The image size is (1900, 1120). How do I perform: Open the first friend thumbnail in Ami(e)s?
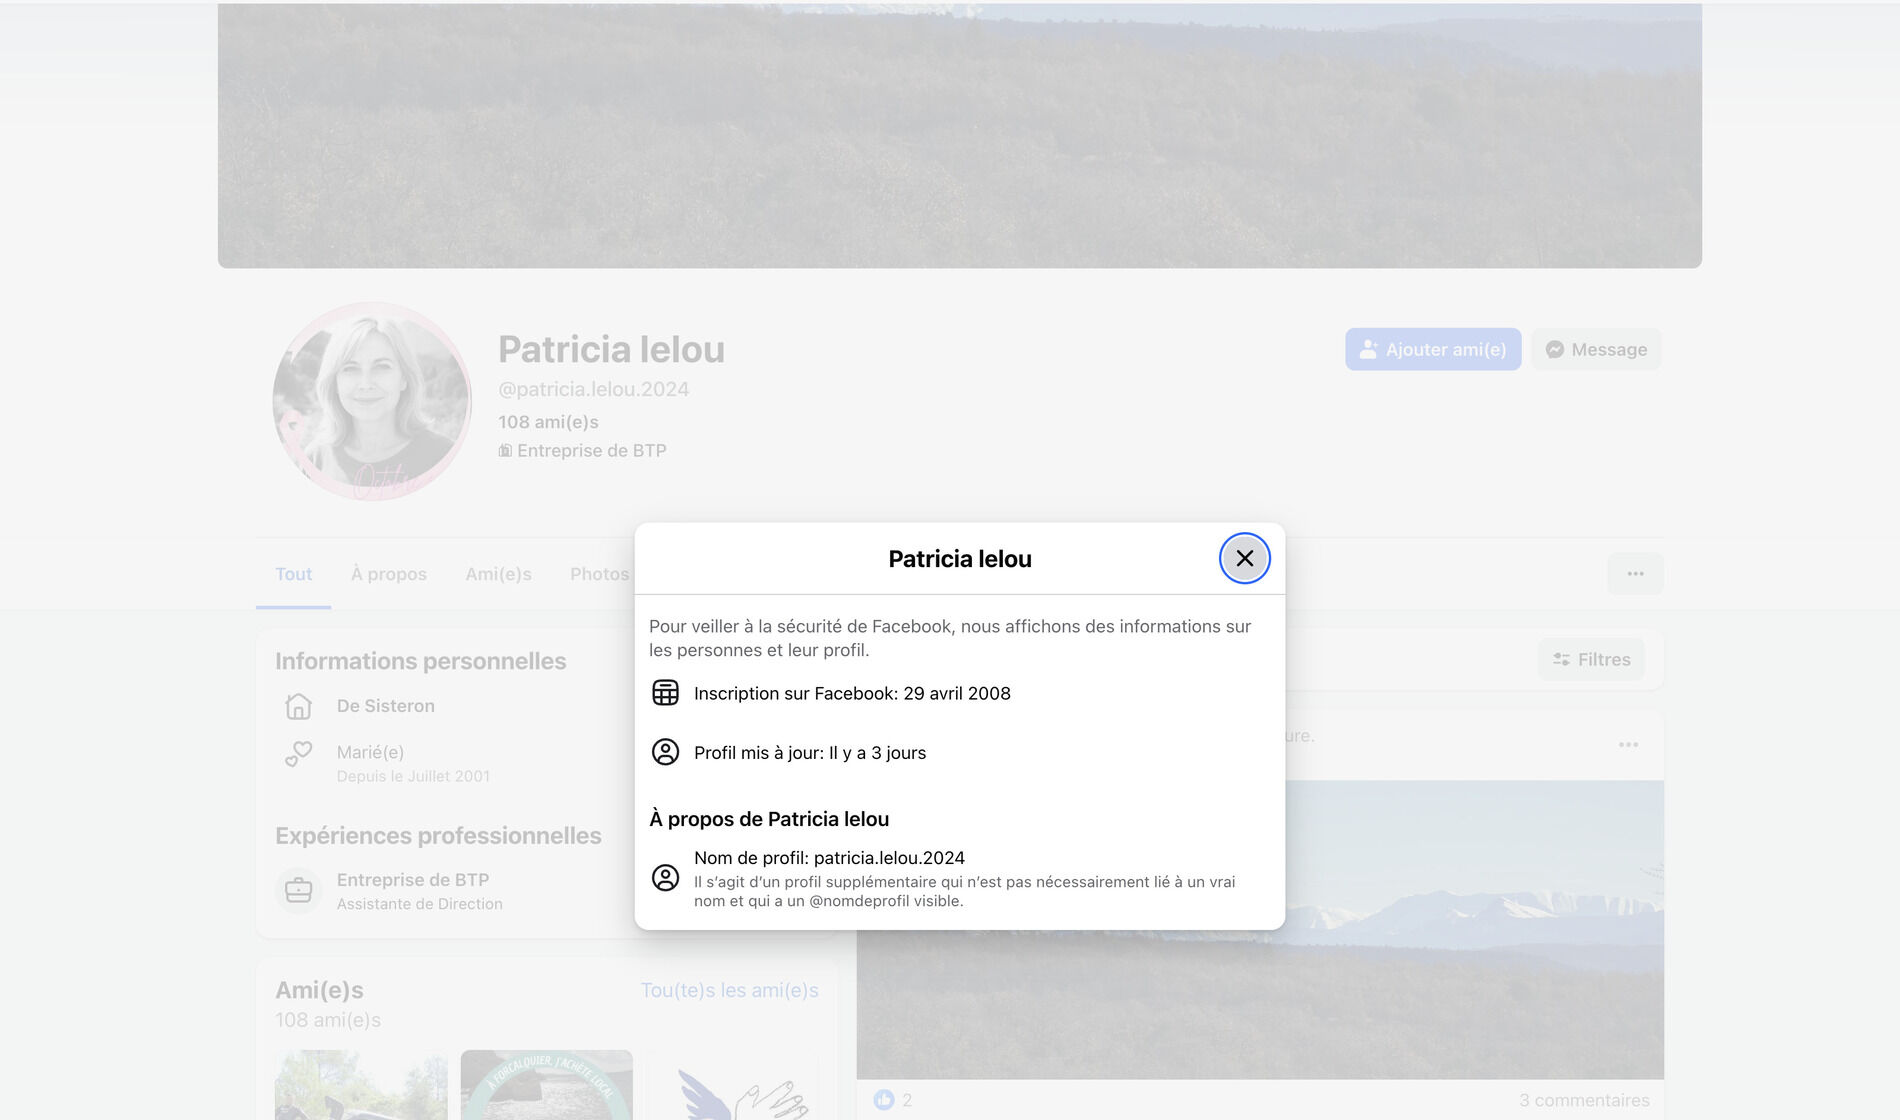tap(361, 1085)
